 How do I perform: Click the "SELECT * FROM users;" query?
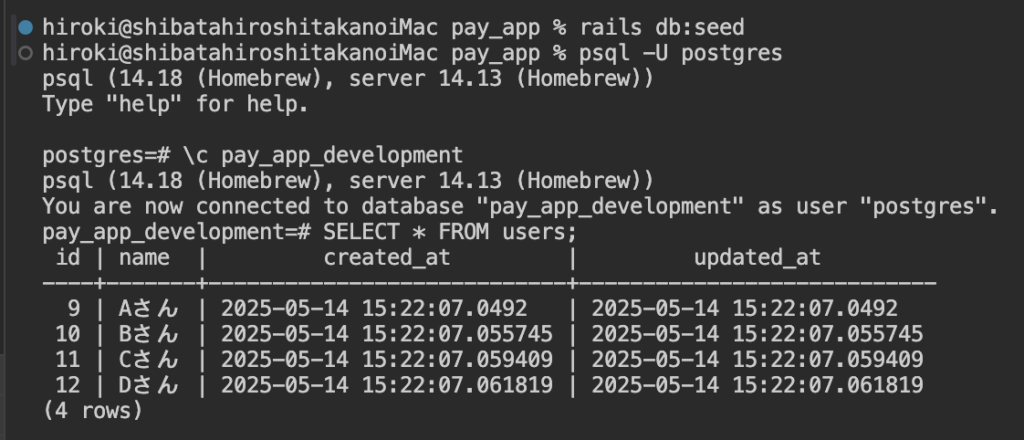(x=450, y=232)
